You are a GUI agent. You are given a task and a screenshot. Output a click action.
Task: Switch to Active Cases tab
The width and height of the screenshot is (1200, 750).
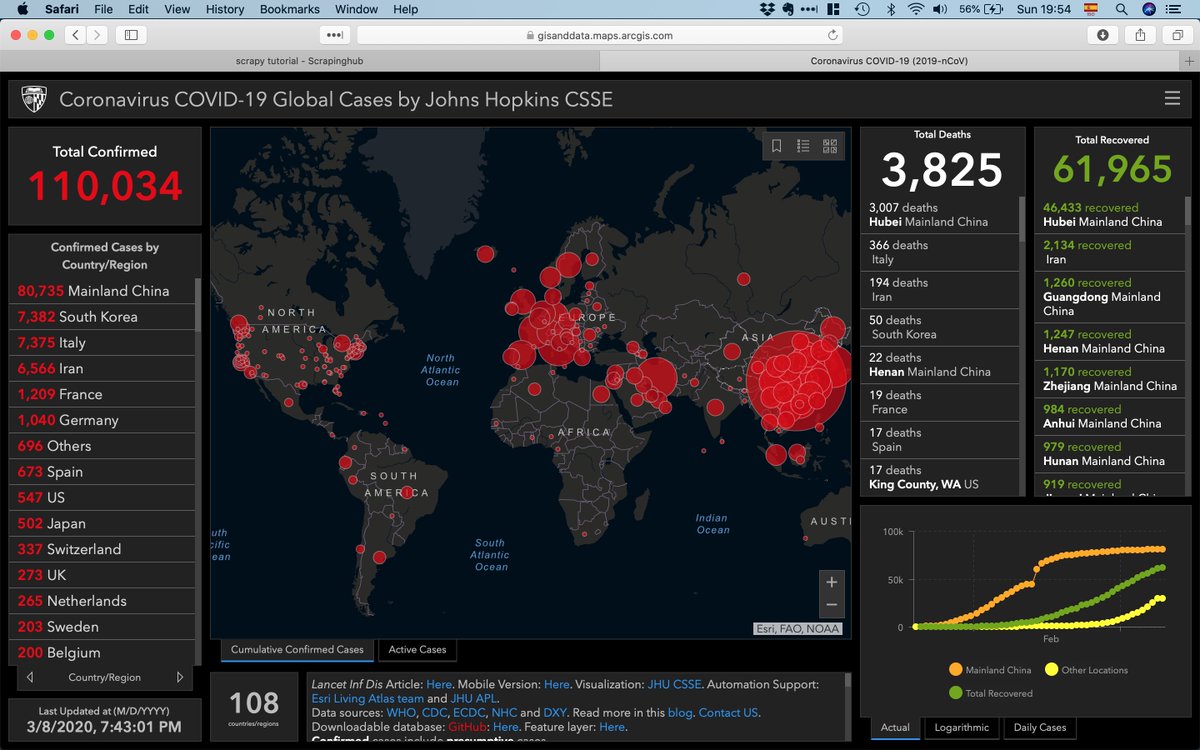point(417,650)
